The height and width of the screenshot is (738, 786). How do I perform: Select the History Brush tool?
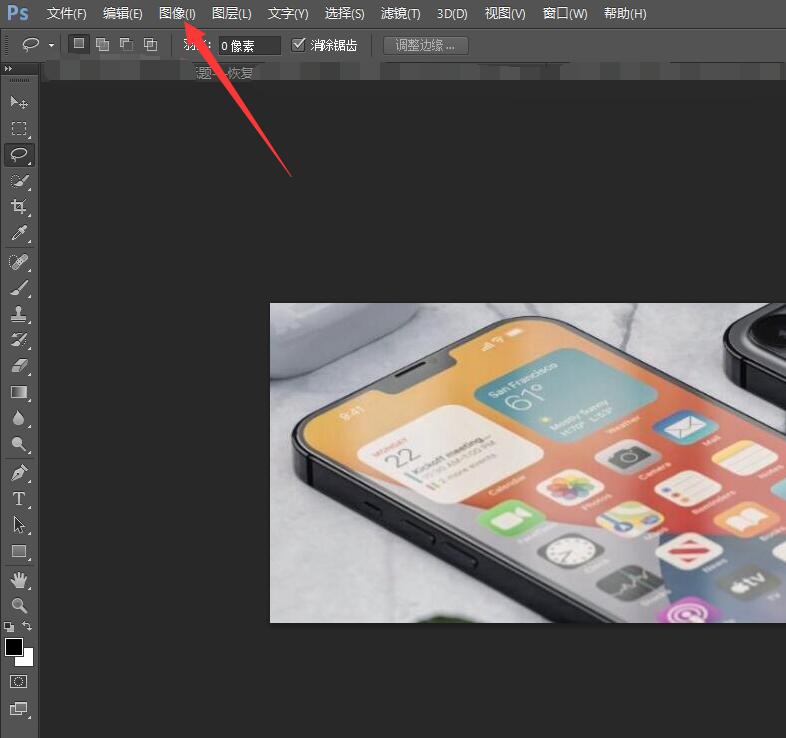click(x=19, y=340)
